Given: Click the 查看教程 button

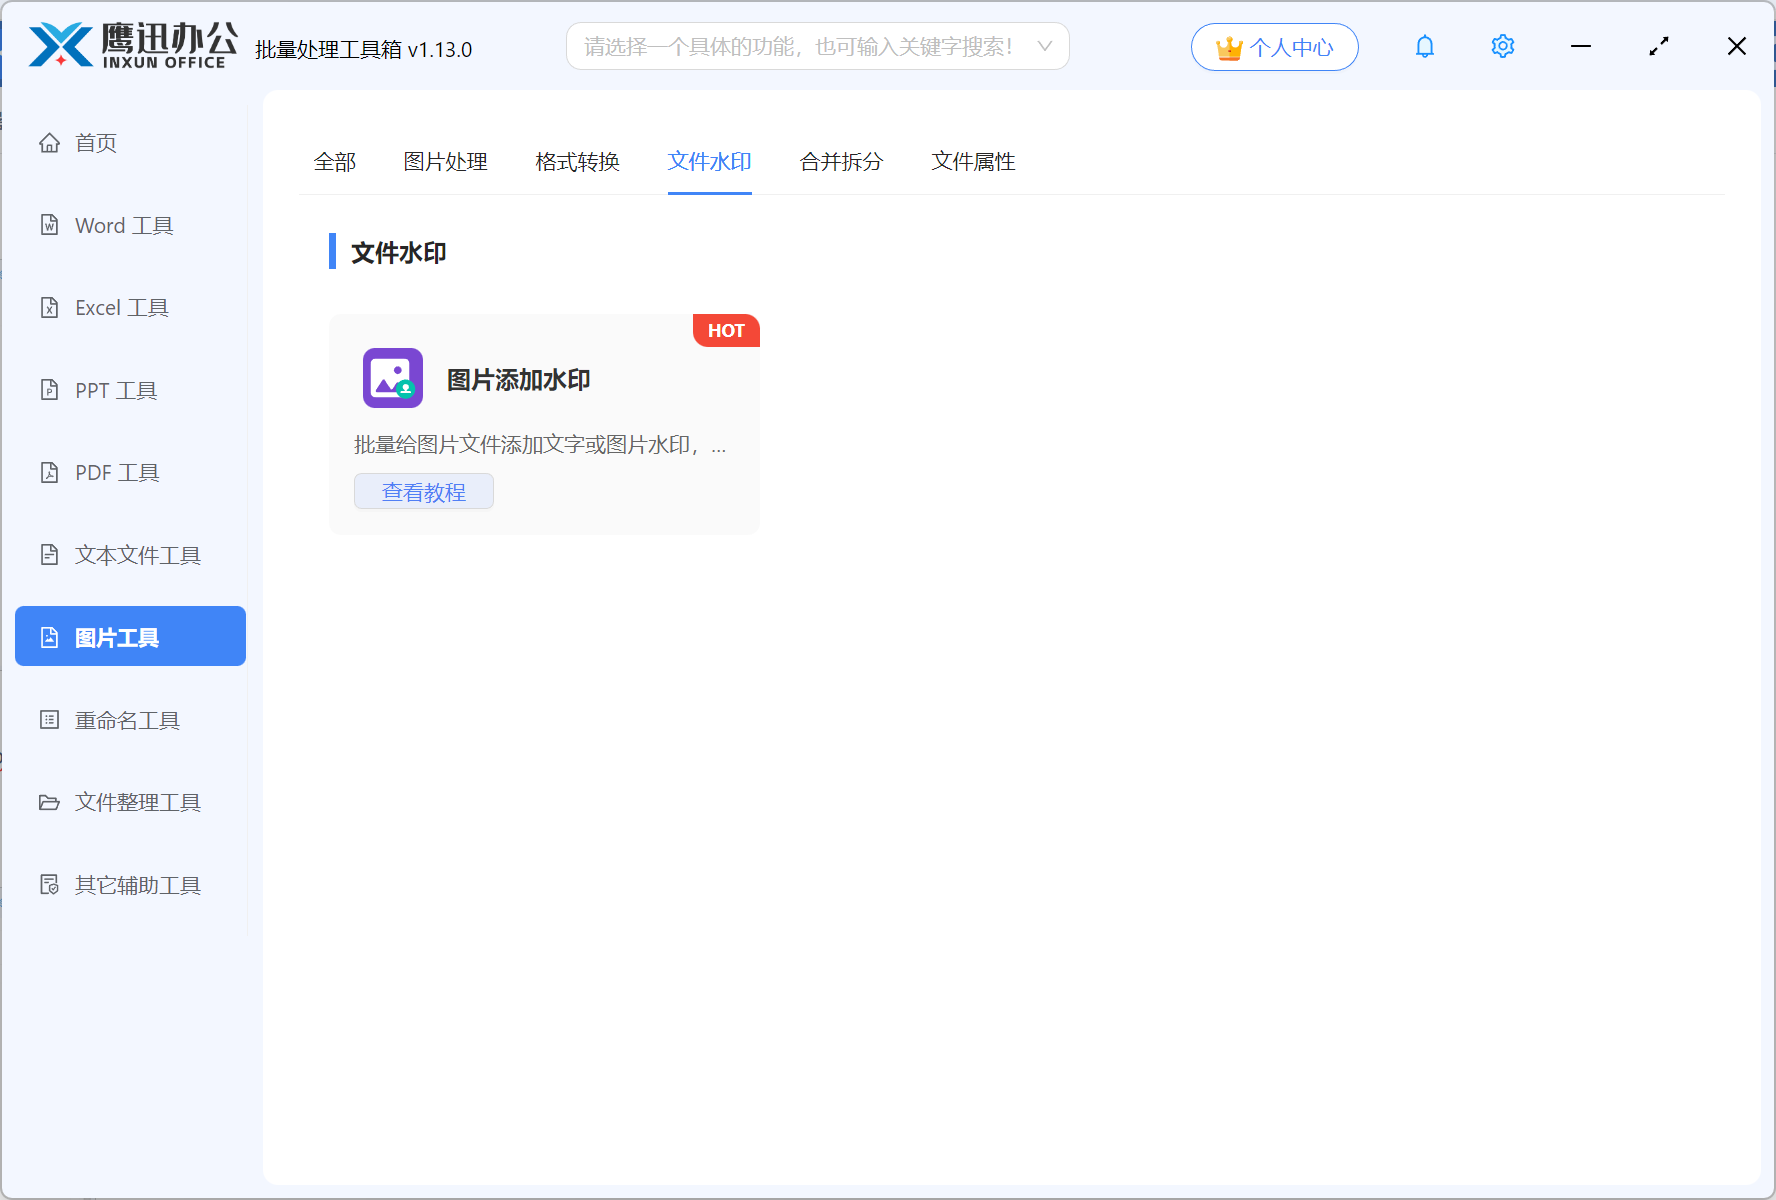Looking at the screenshot, I should (423, 491).
